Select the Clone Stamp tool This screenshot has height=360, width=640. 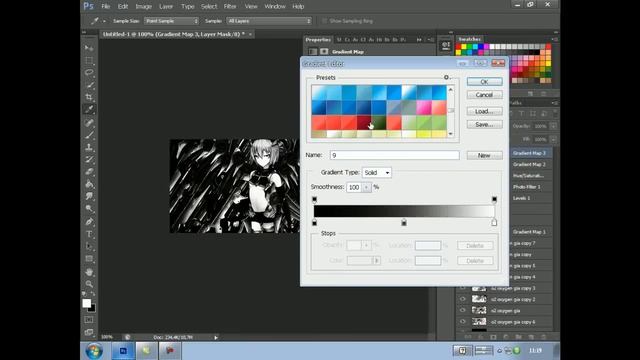[x=89, y=147]
